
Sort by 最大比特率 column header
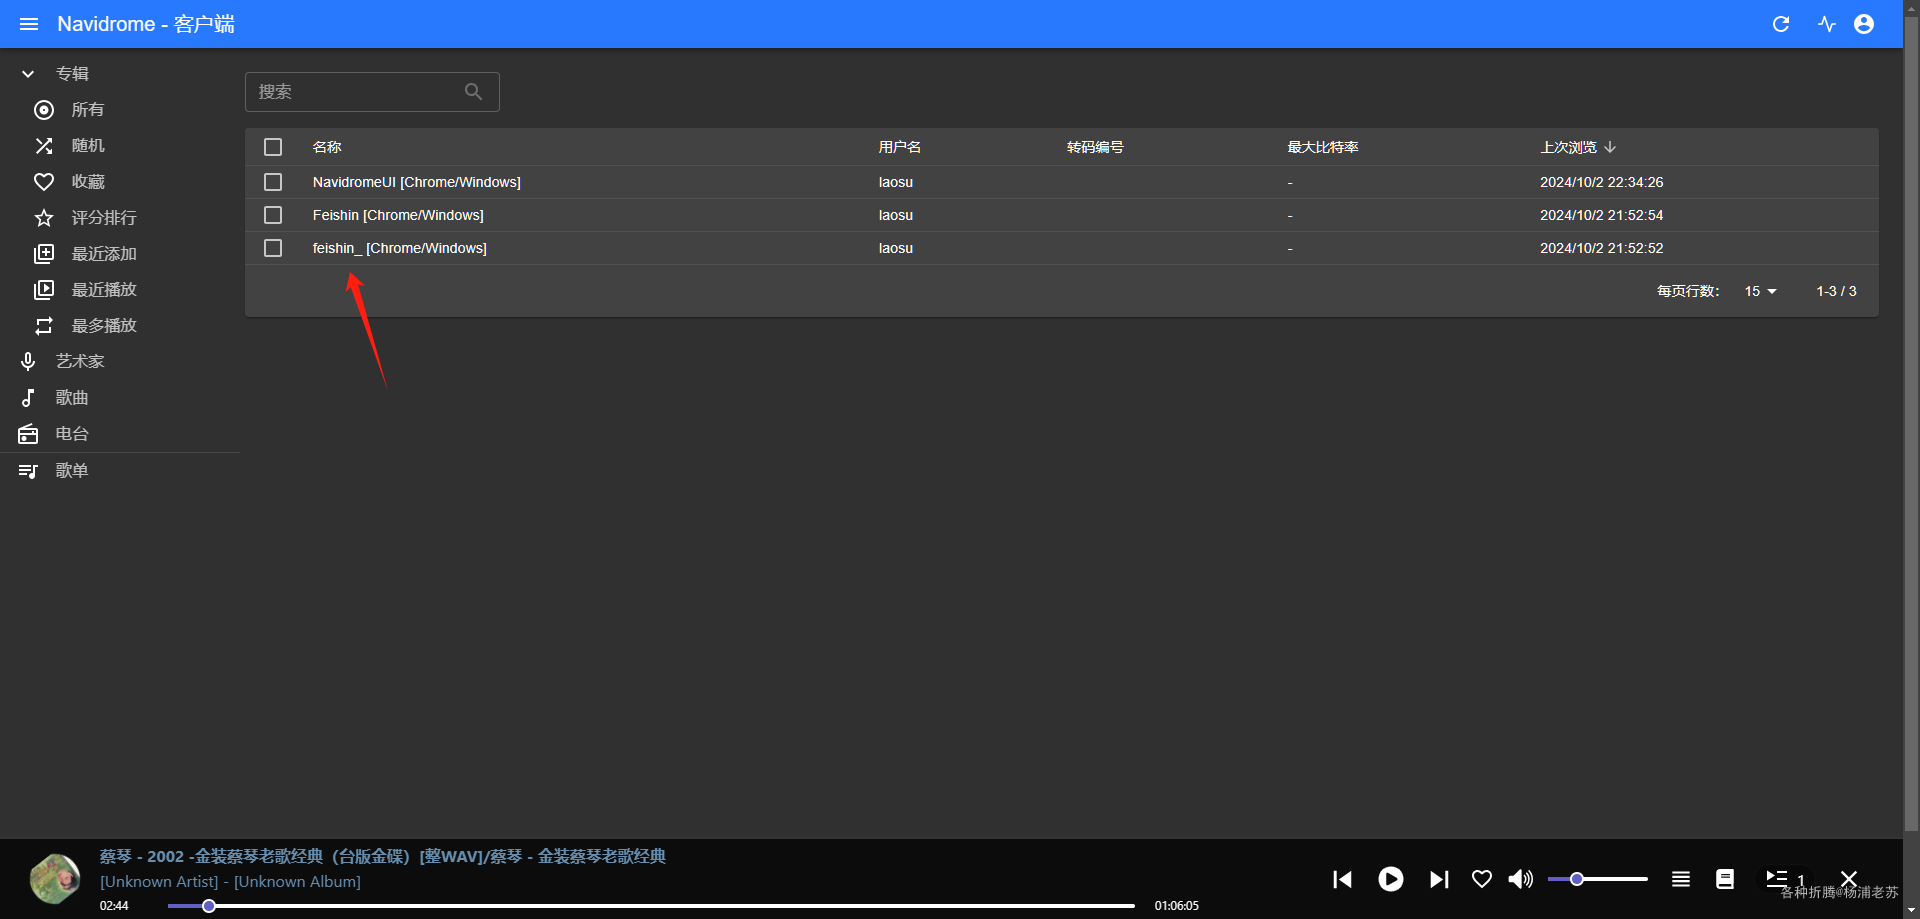tap(1322, 147)
